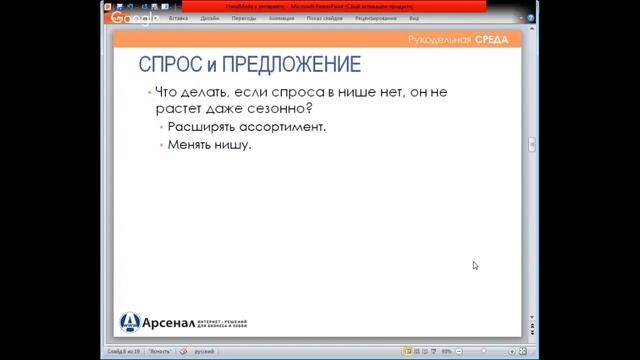Open the Вставка ribbon tab
640x360 pixels.
(178, 18)
